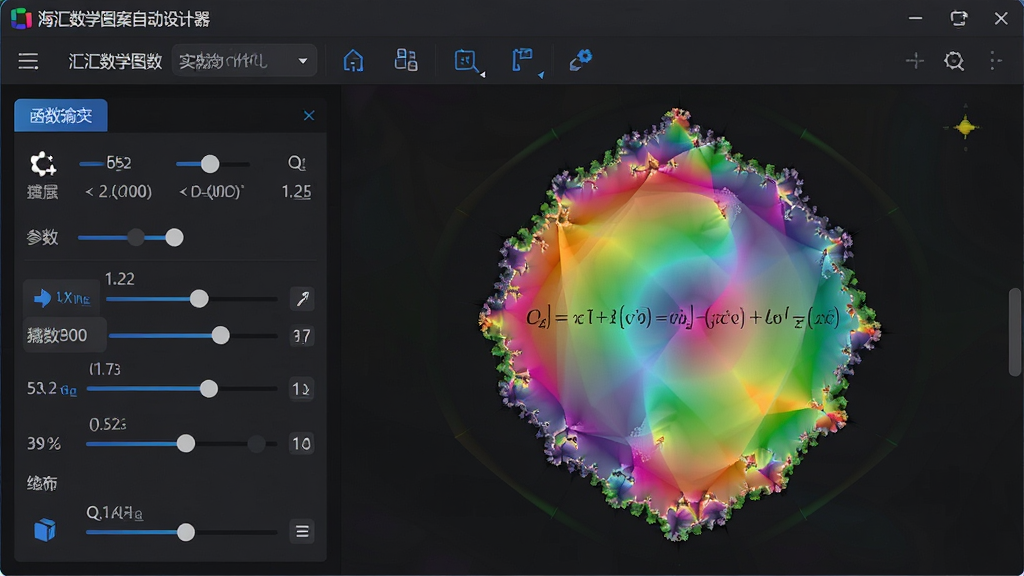
Task: Click the gear icon above 擴展
Action: pyautogui.click(x=43, y=164)
